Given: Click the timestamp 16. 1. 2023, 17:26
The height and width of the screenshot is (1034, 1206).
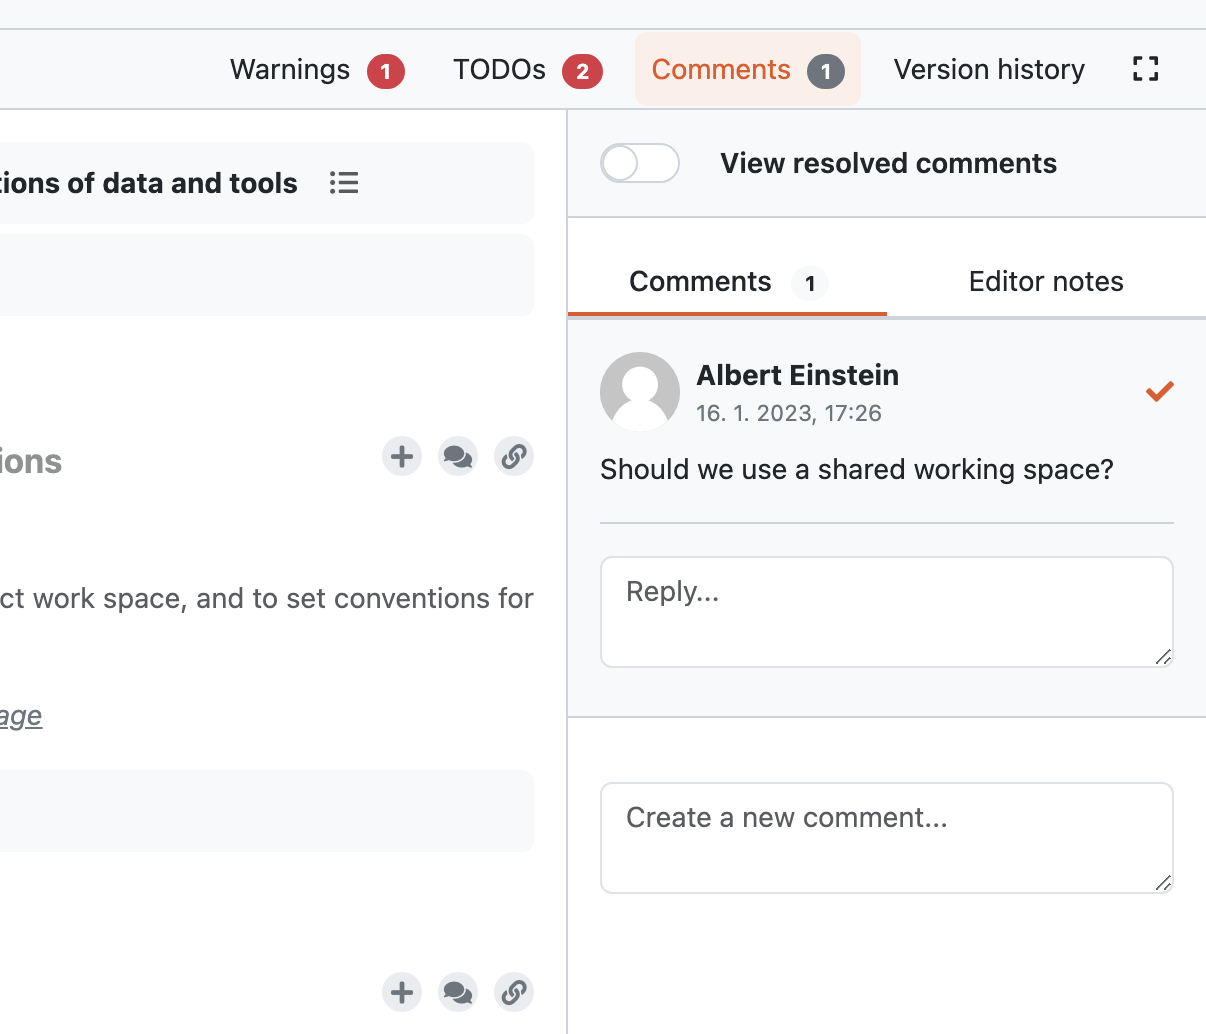Looking at the screenshot, I should coord(789,414).
